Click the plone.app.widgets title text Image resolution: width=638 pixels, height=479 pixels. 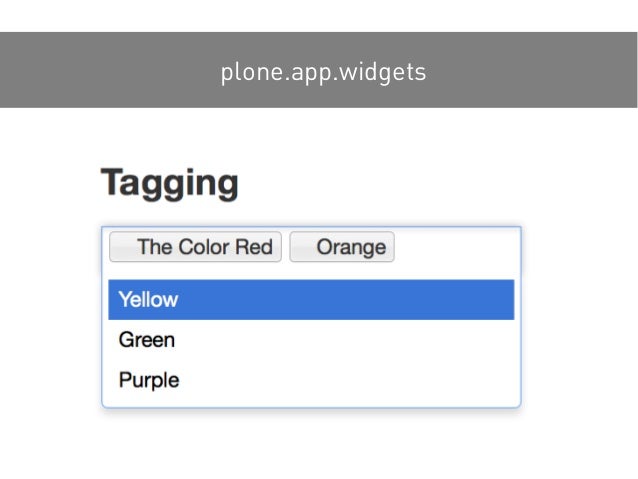tap(323, 72)
